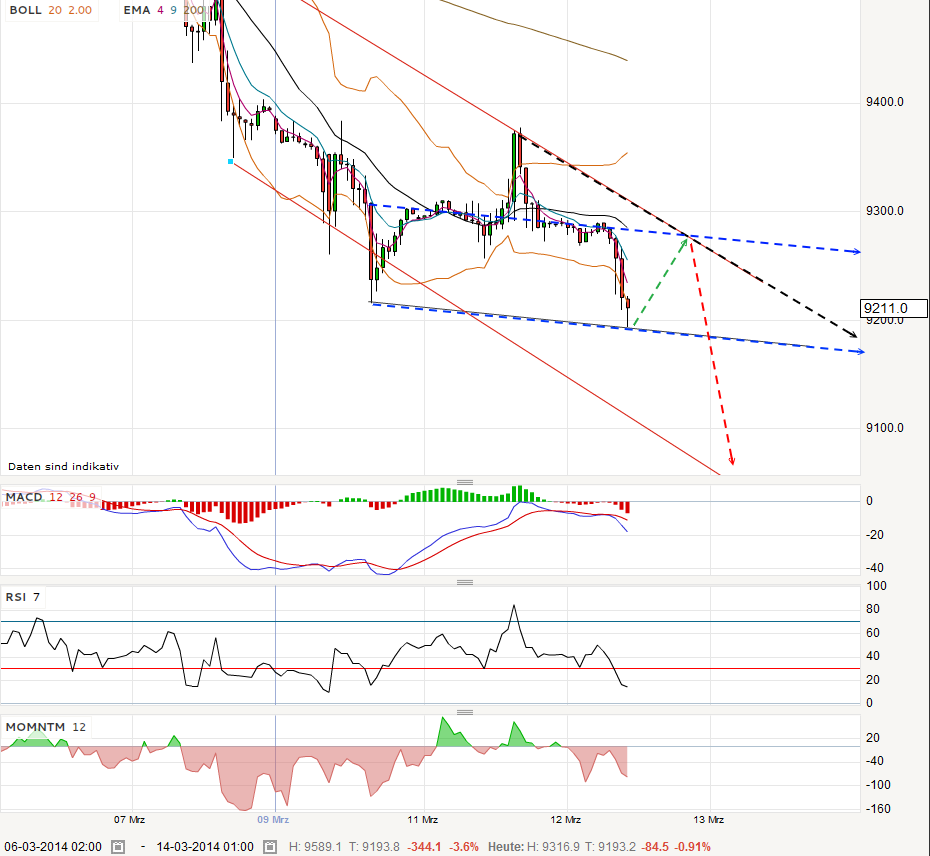Click the momentum axis label -100

878,785
